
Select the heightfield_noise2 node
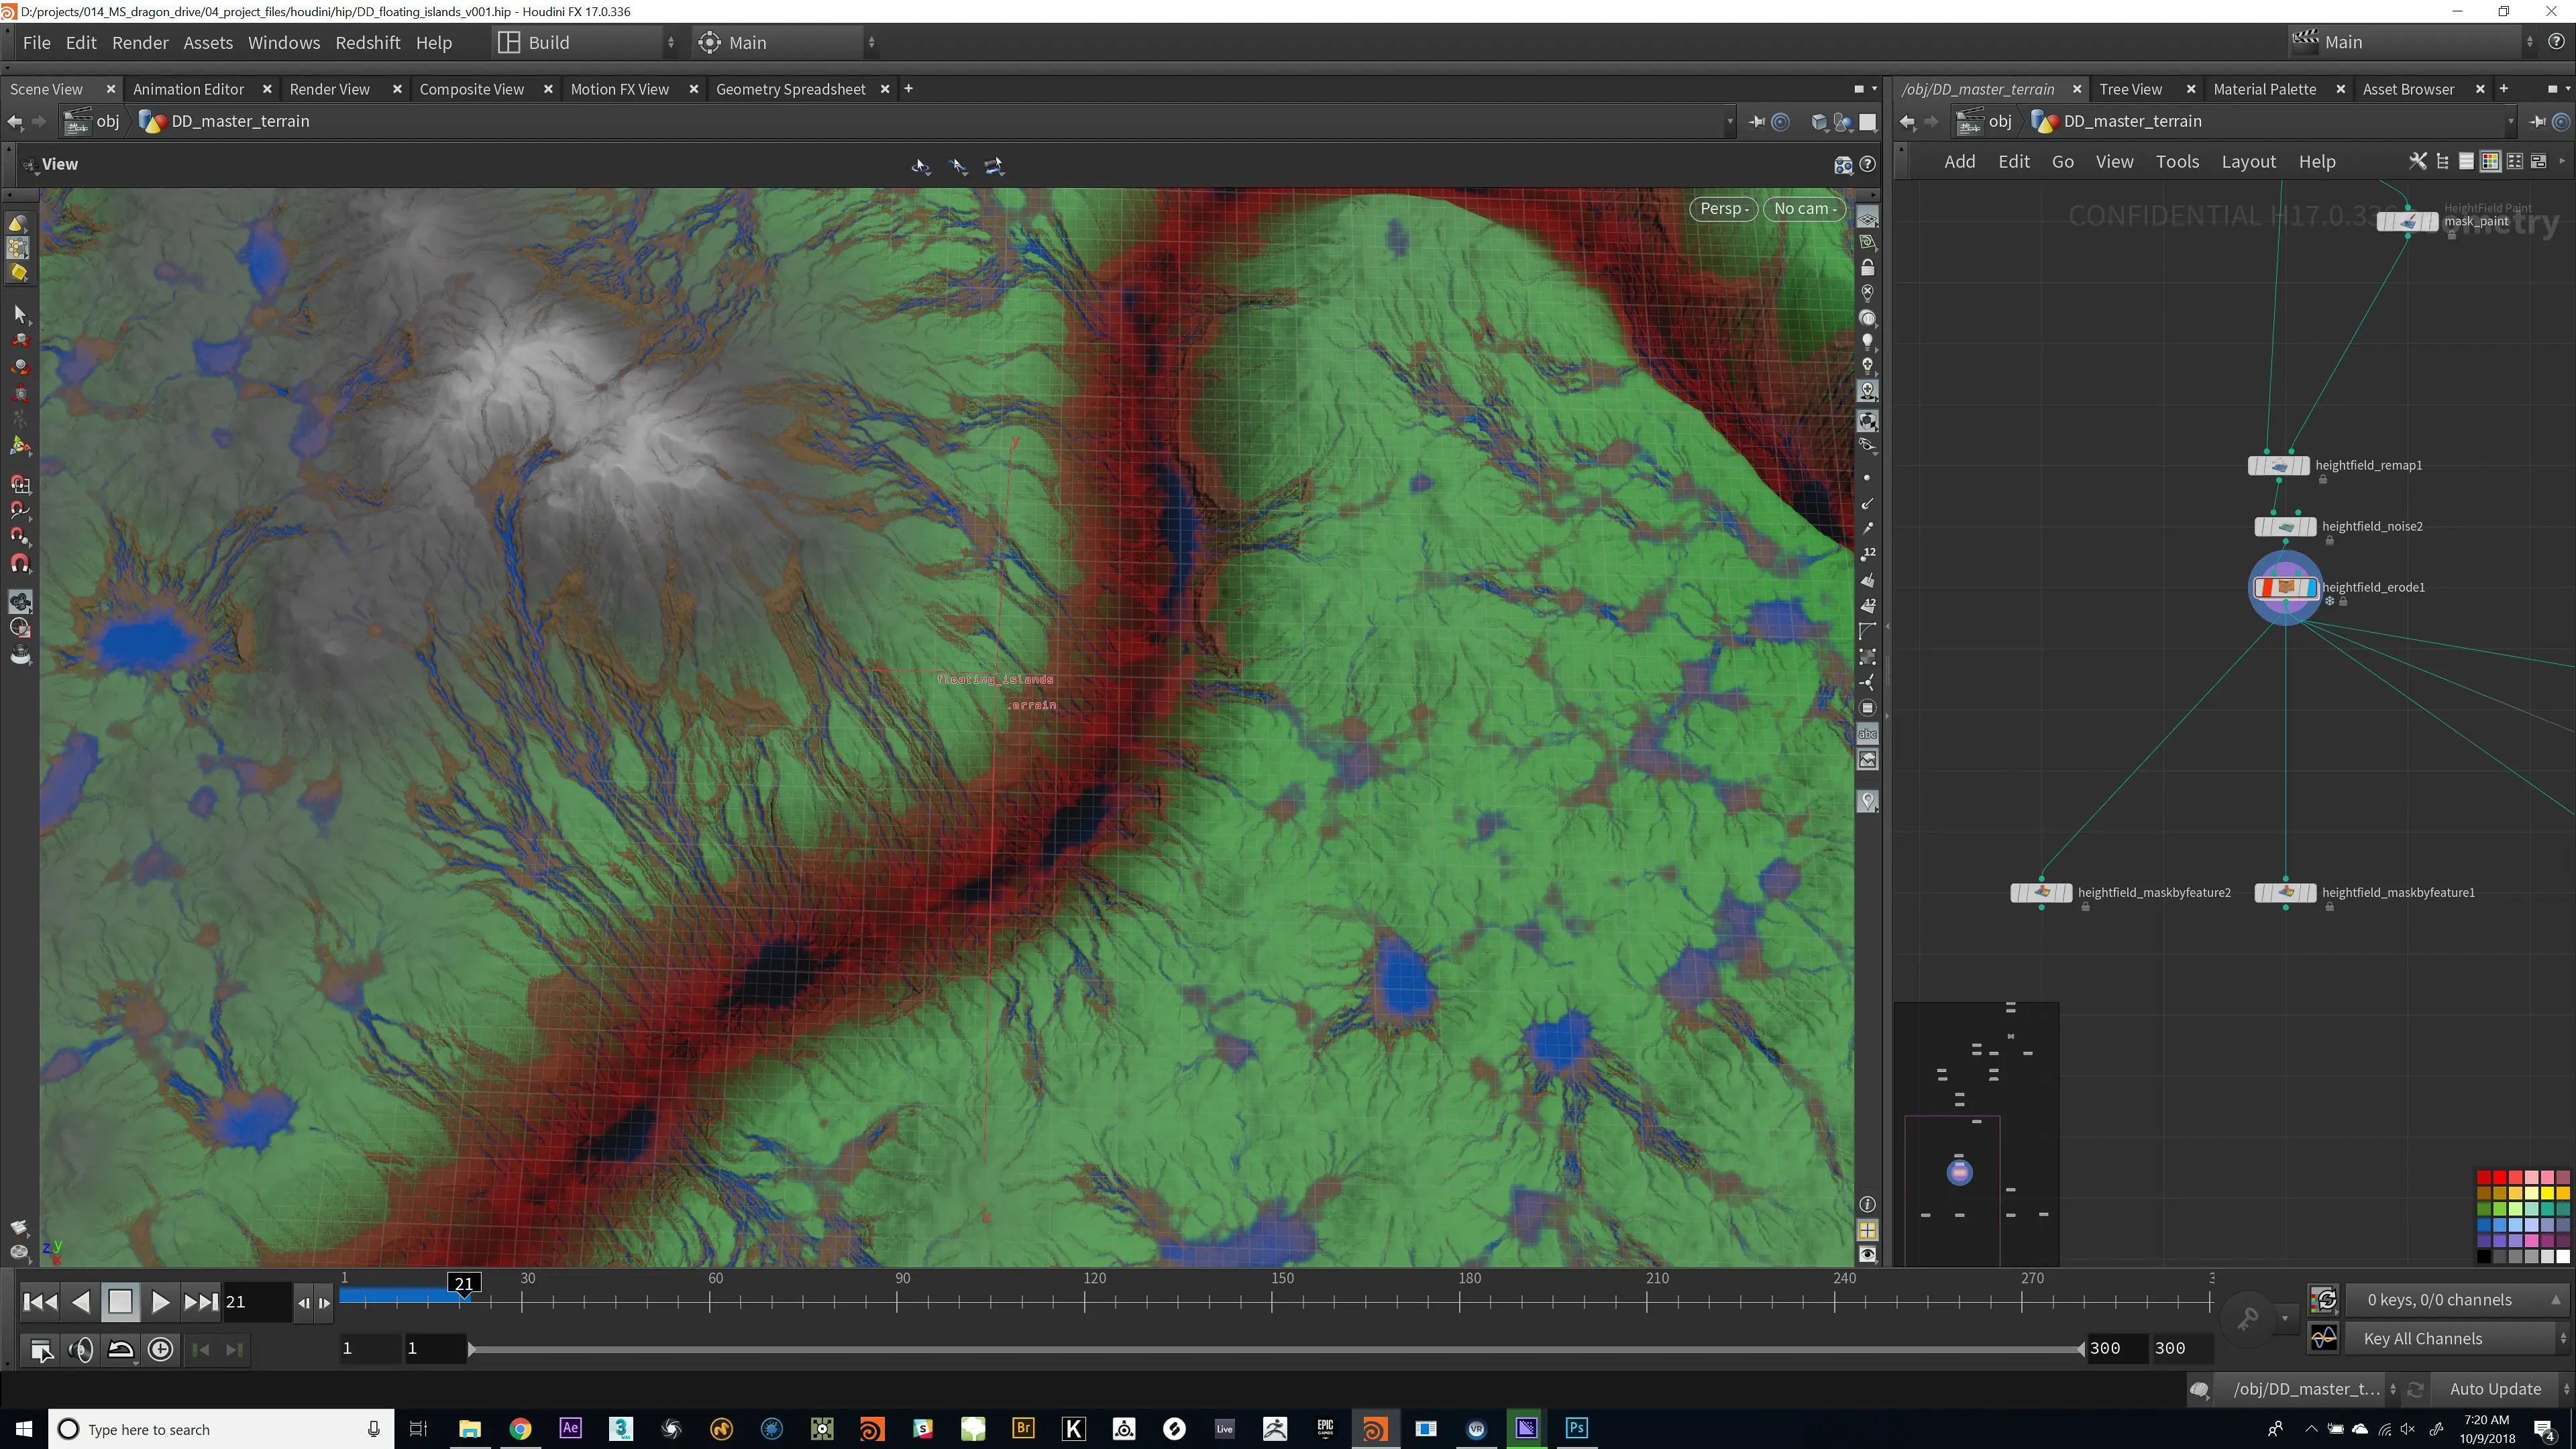[x=2285, y=526]
